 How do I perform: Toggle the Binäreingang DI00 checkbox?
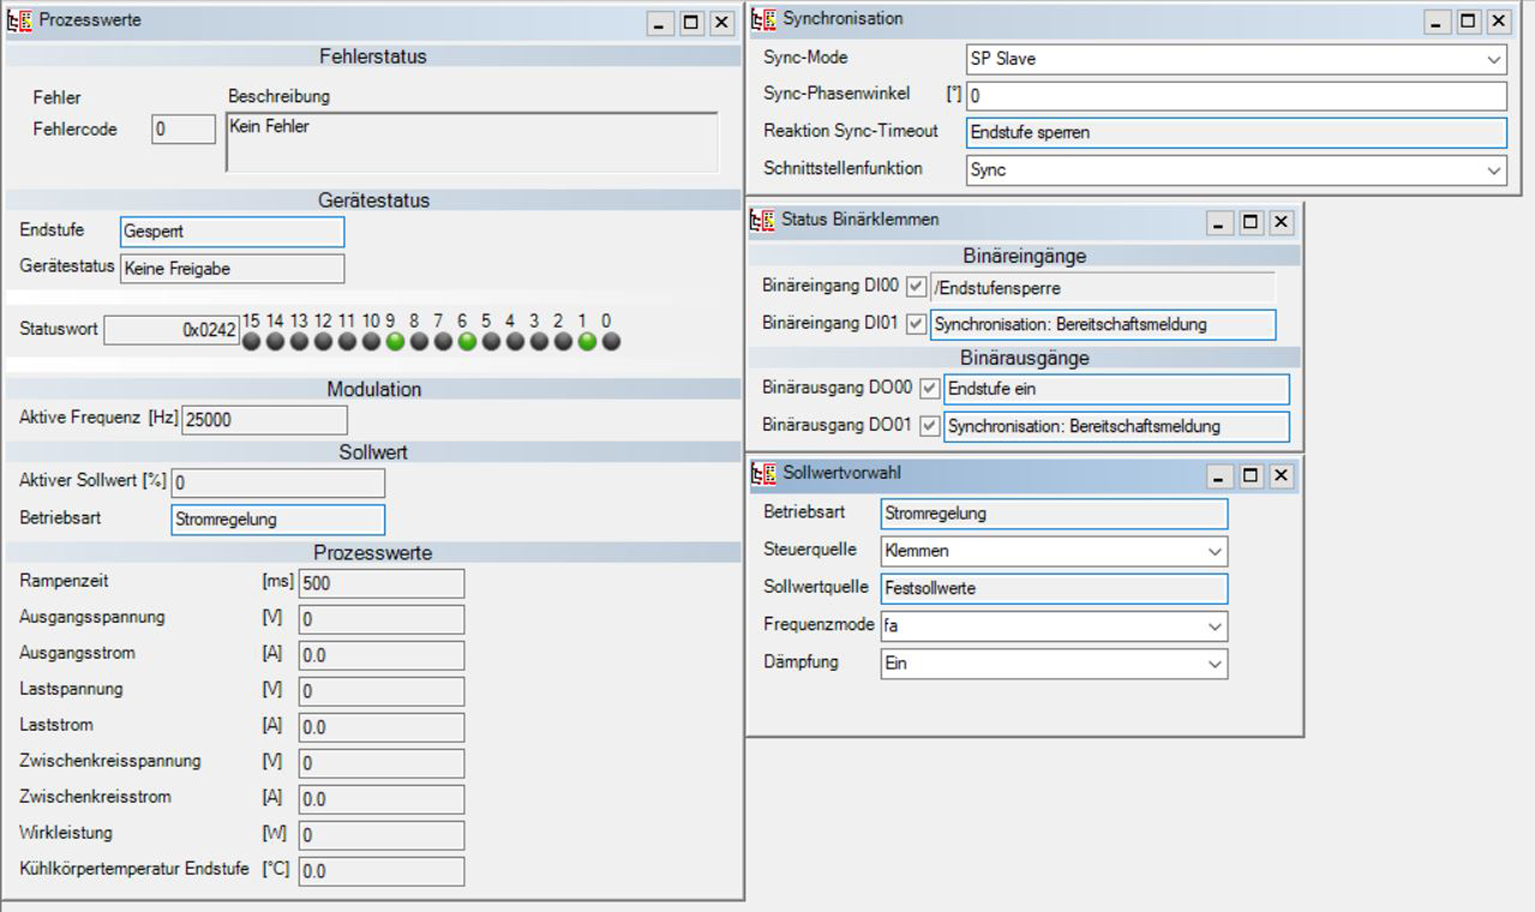[x=916, y=287]
